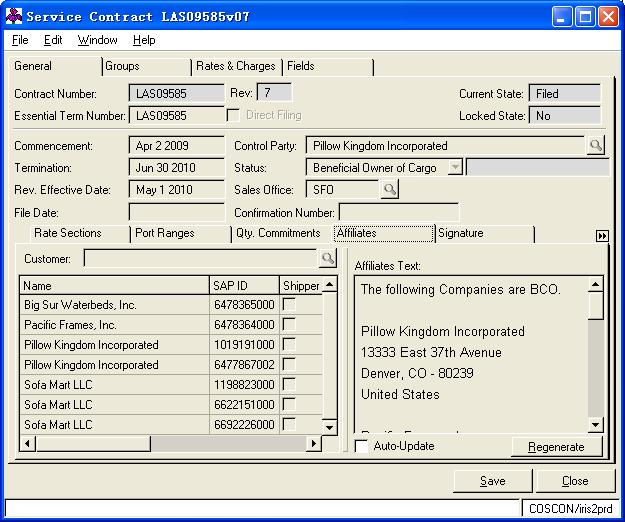Enable the Auto-Update checkbox
Viewport: 625px width, 522px height.
pyautogui.click(x=362, y=446)
